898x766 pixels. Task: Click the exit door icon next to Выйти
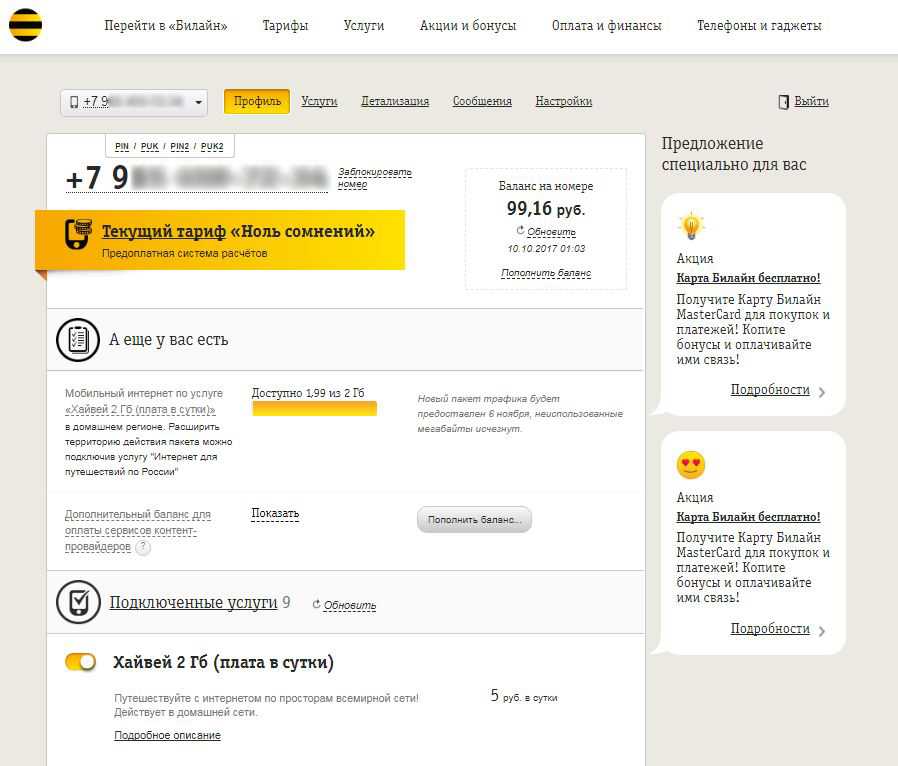click(784, 101)
